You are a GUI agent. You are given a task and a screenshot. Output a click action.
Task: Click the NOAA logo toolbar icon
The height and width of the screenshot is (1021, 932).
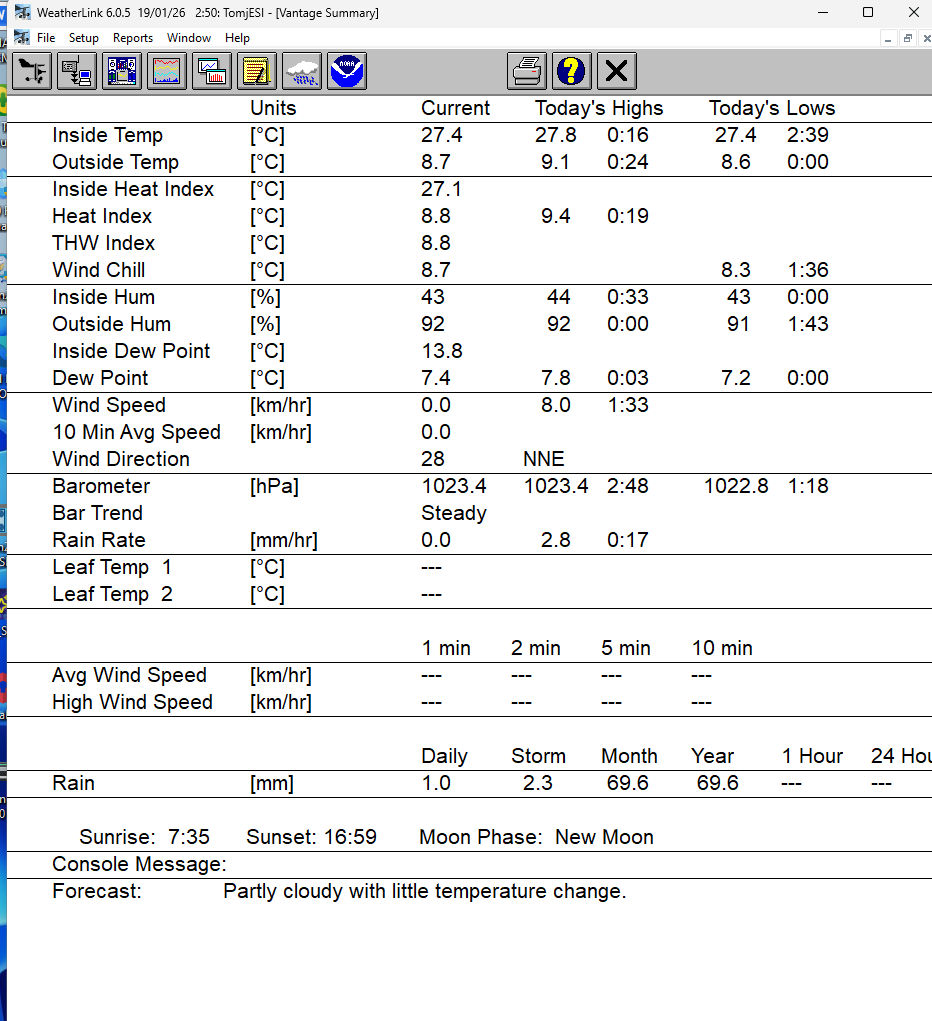pos(347,72)
